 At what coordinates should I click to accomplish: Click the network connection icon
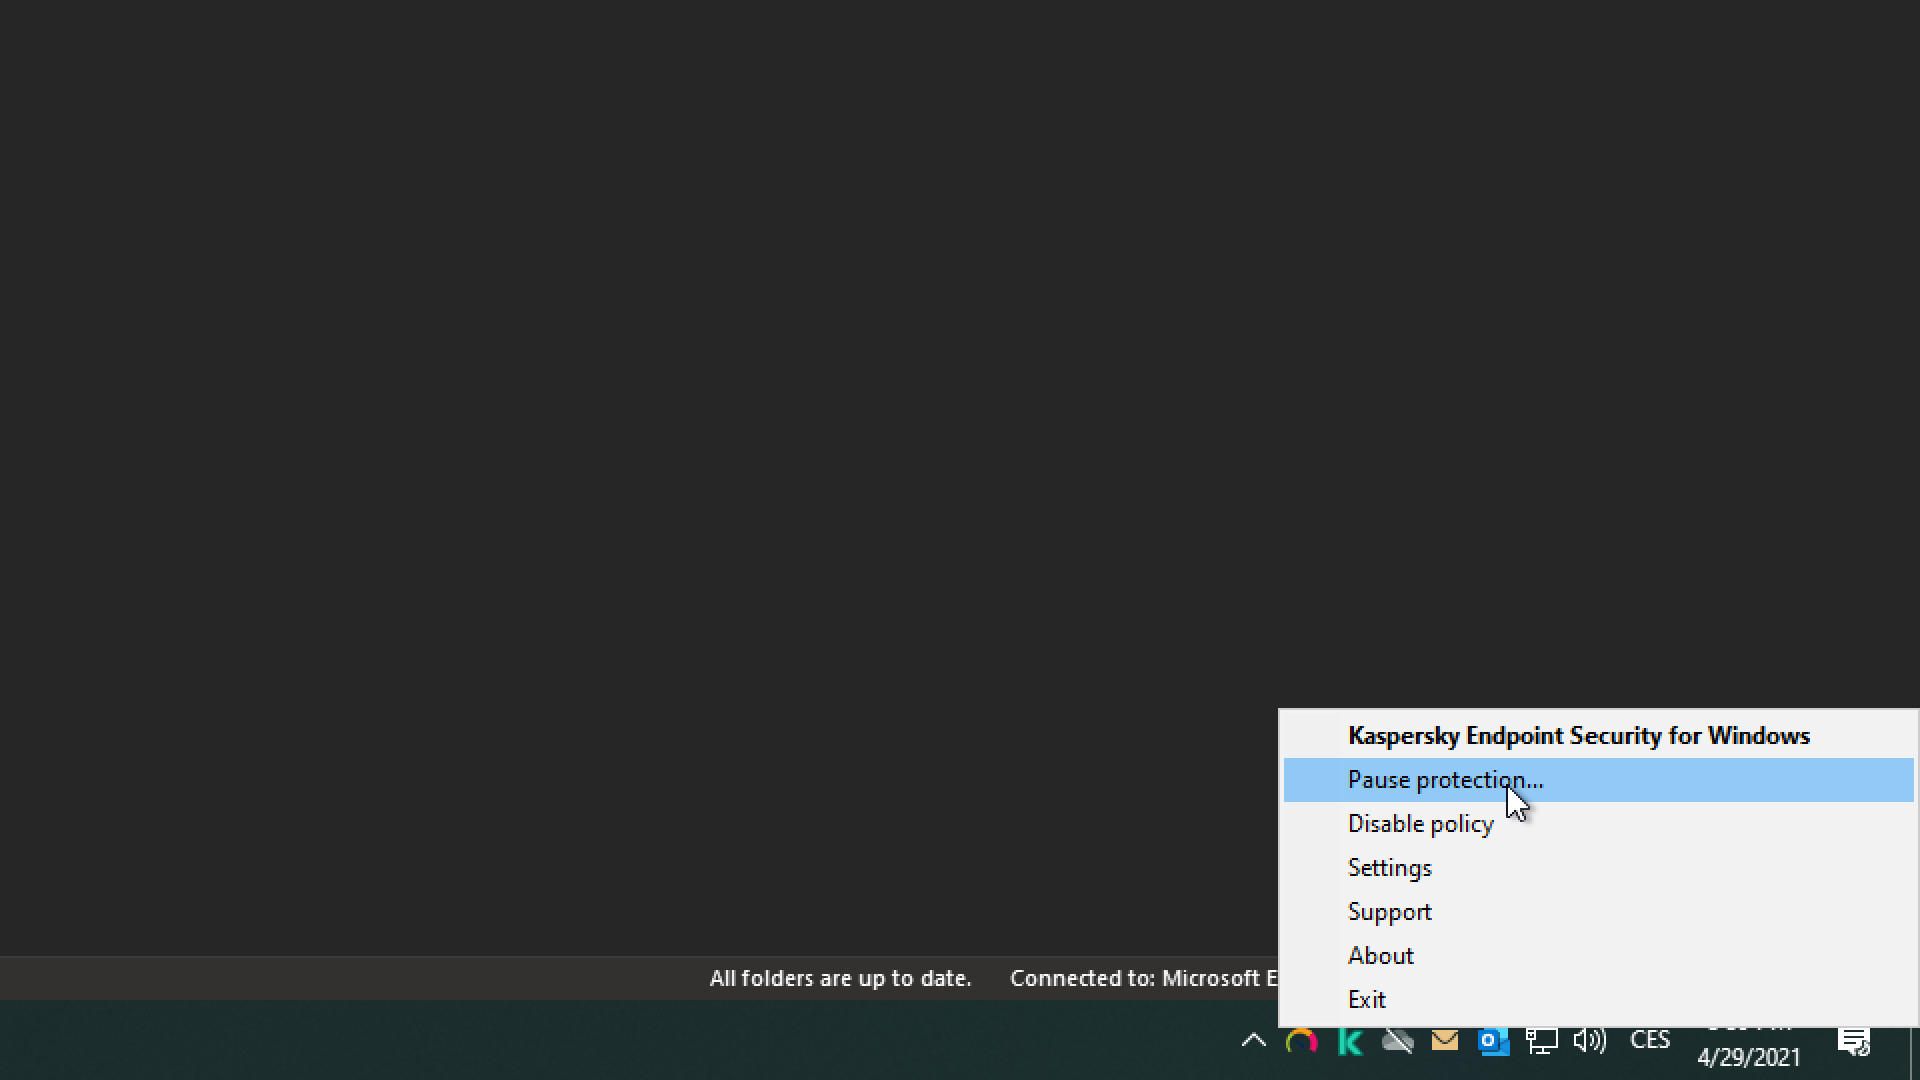pyautogui.click(x=1541, y=1042)
